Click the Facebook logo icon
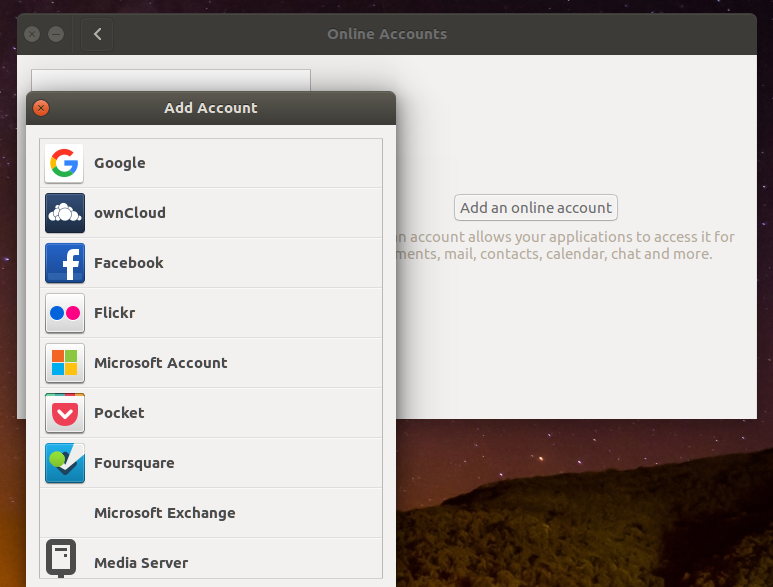Viewport: 773px width, 587px height. pos(65,263)
